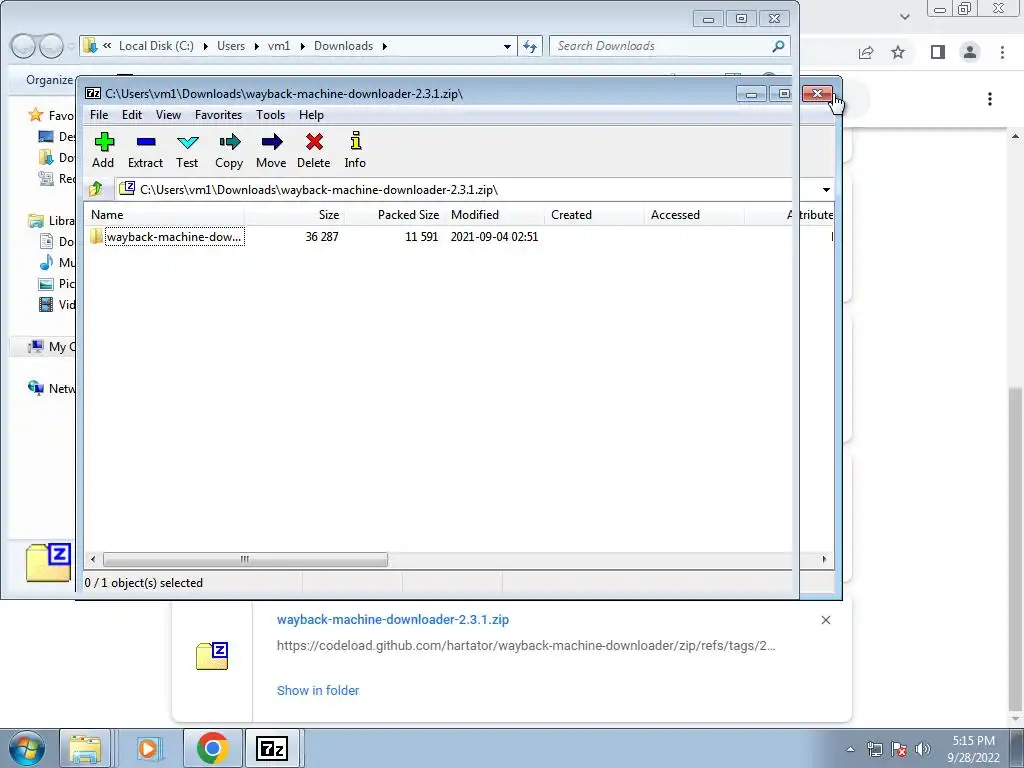Click the Chrome bookmark star icon
The height and width of the screenshot is (768, 1024).
click(x=899, y=52)
